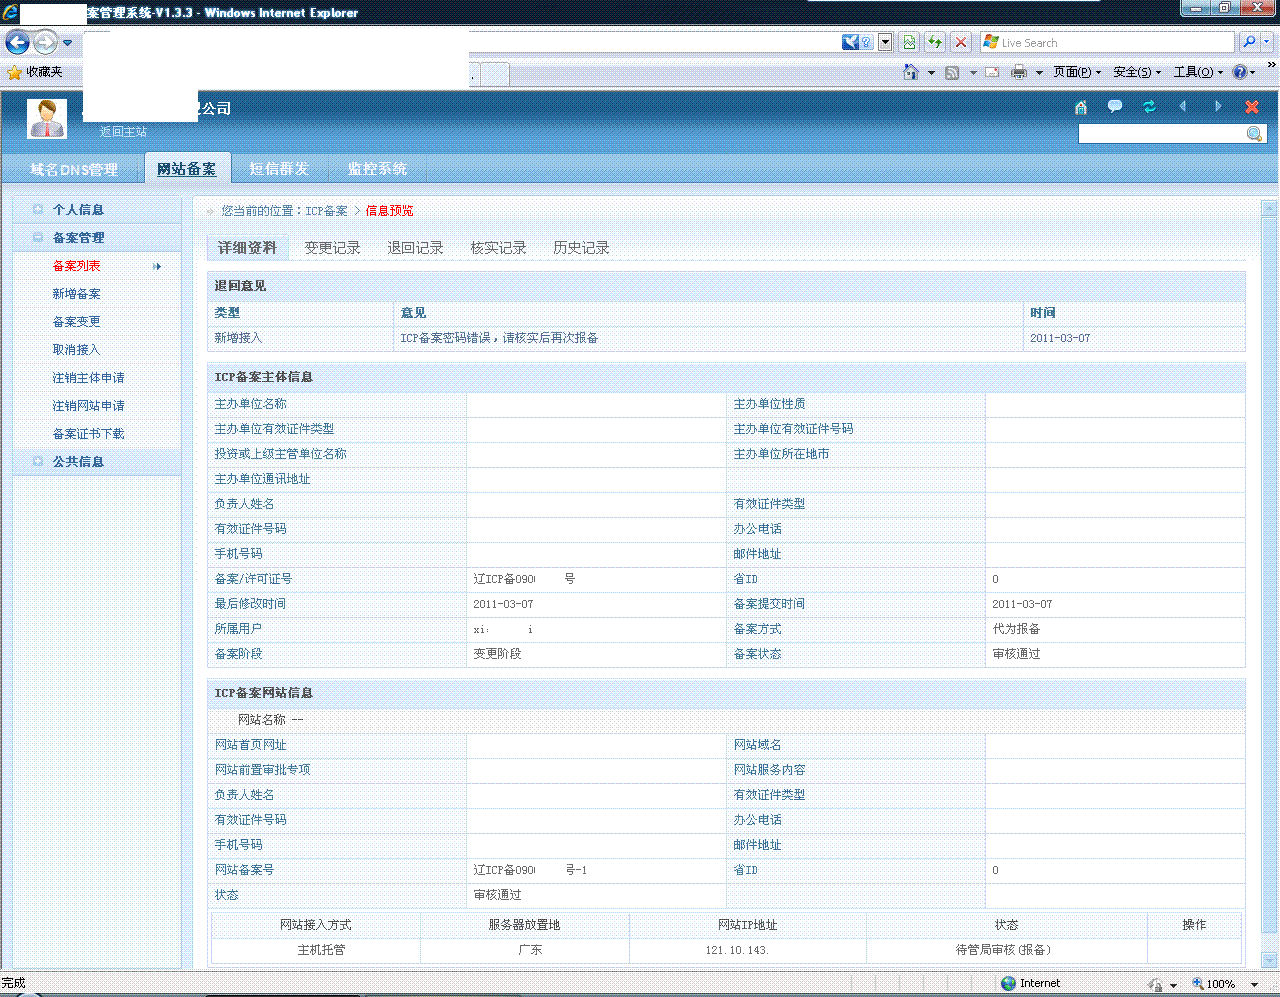Screen dimensions: 1280x997
Task: Expand the 备案列表 submenu arrow
Action: (158, 266)
